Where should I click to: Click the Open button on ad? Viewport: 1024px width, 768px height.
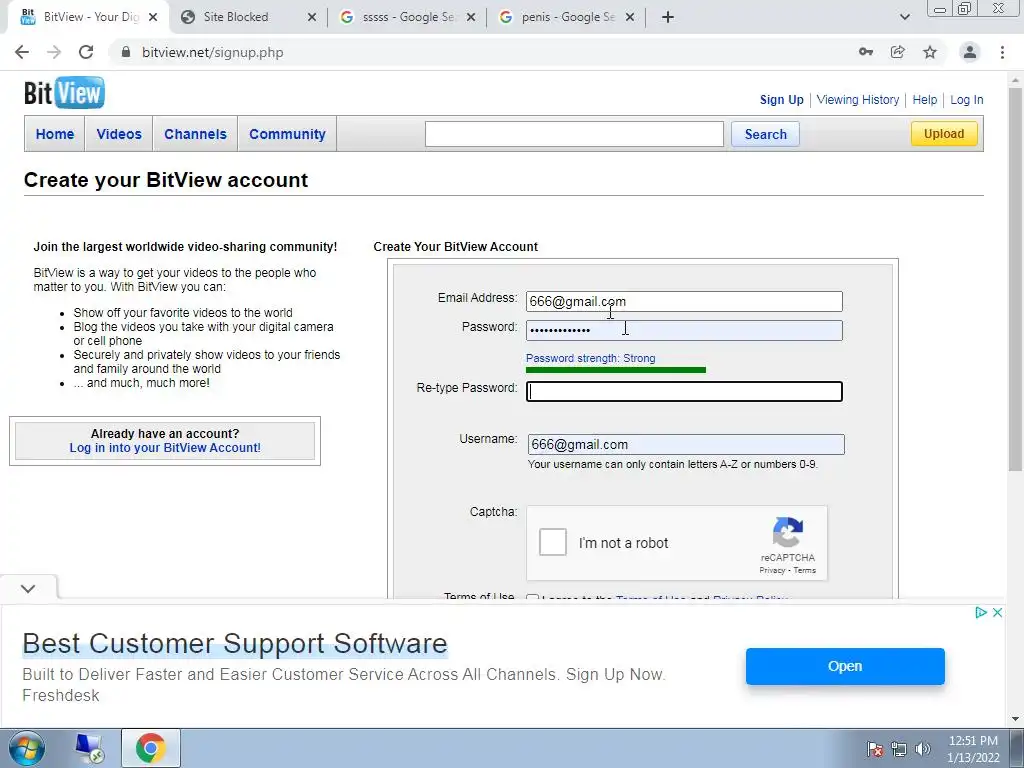[x=845, y=666]
